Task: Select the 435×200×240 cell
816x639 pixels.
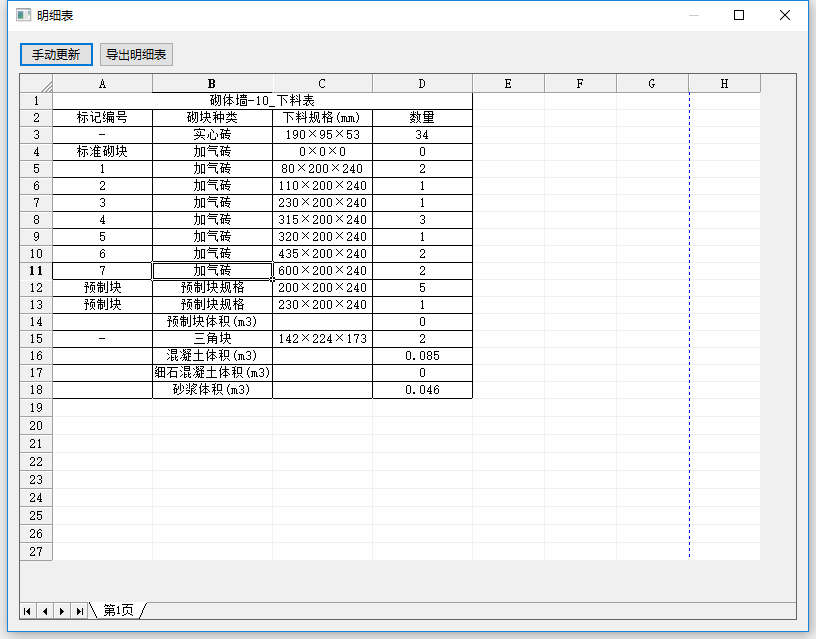Action: [322, 254]
